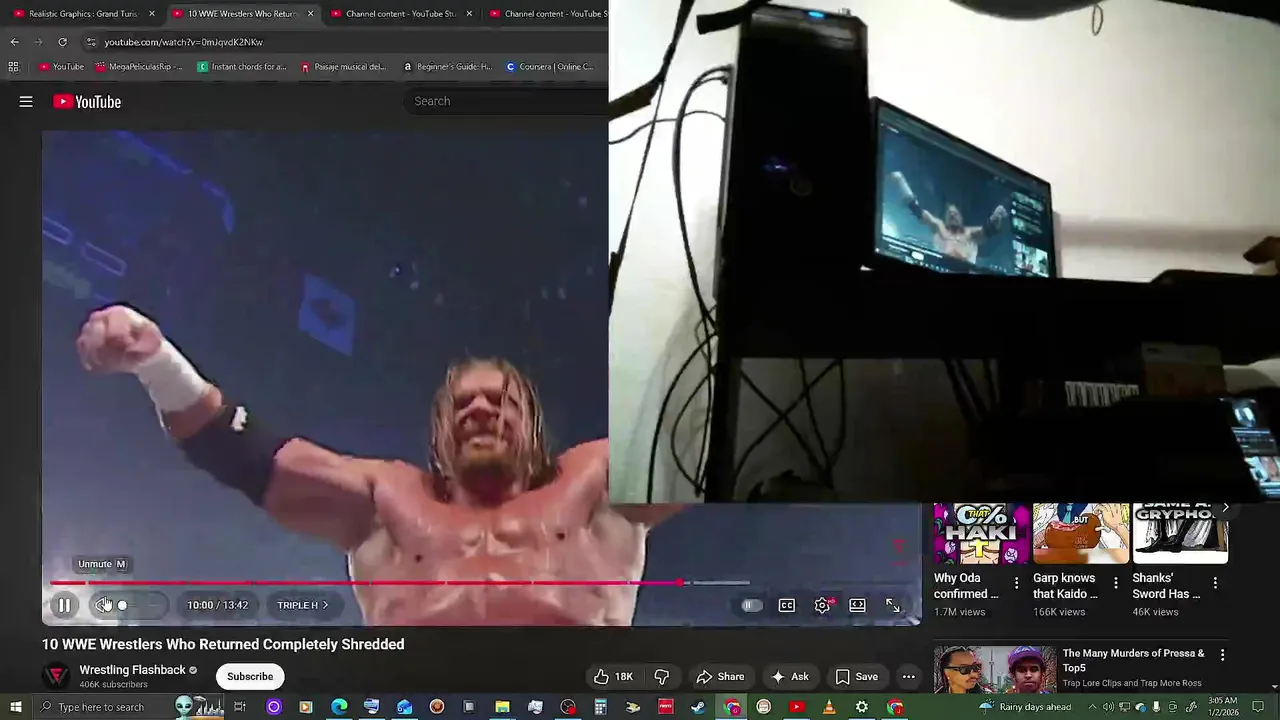
Task: Open the Windows Start menu
Action: click(x=15, y=707)
